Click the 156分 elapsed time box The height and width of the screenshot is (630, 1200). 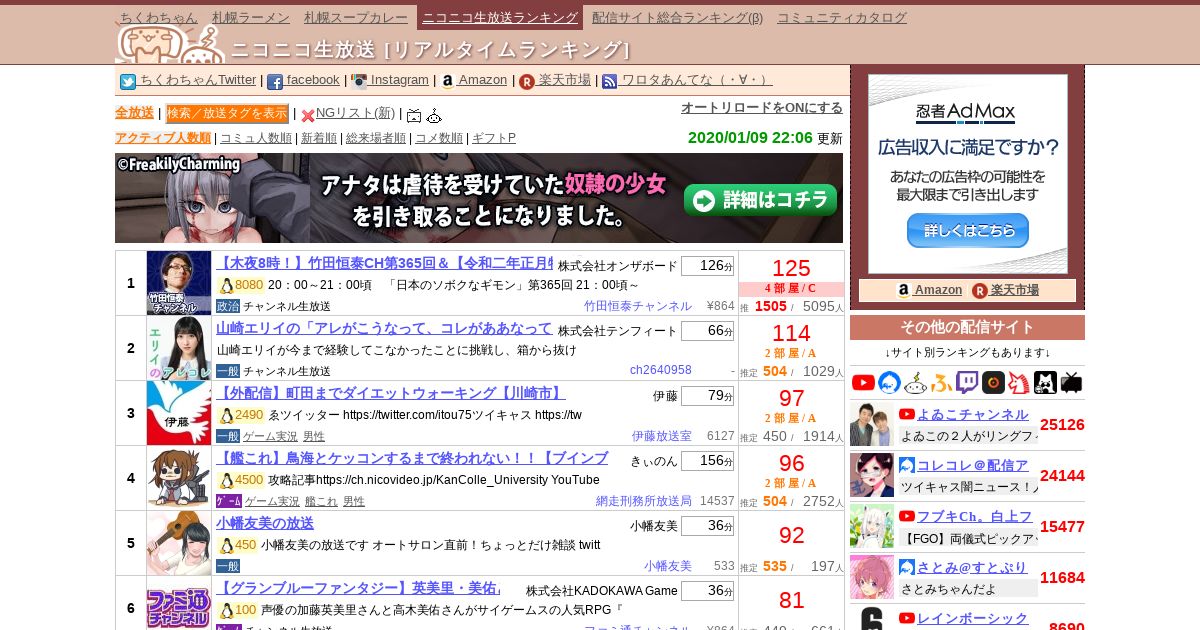[707, 461]
